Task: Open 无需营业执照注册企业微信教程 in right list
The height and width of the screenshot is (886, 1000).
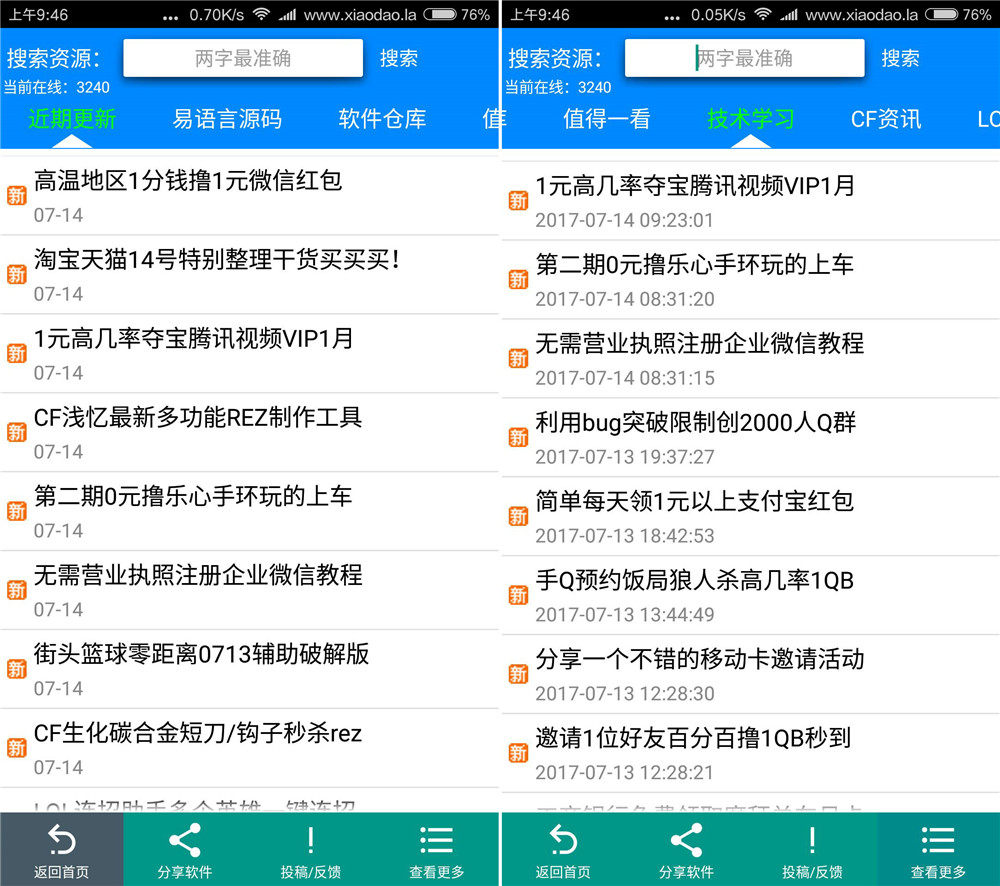Action: [x=751, y=359]
